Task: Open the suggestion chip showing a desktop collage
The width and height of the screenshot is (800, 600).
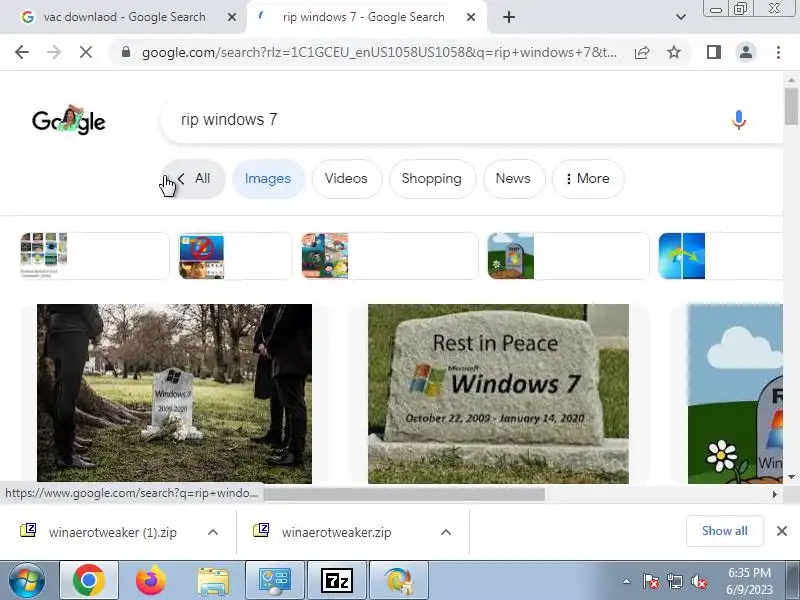Action: click(95, 256)
